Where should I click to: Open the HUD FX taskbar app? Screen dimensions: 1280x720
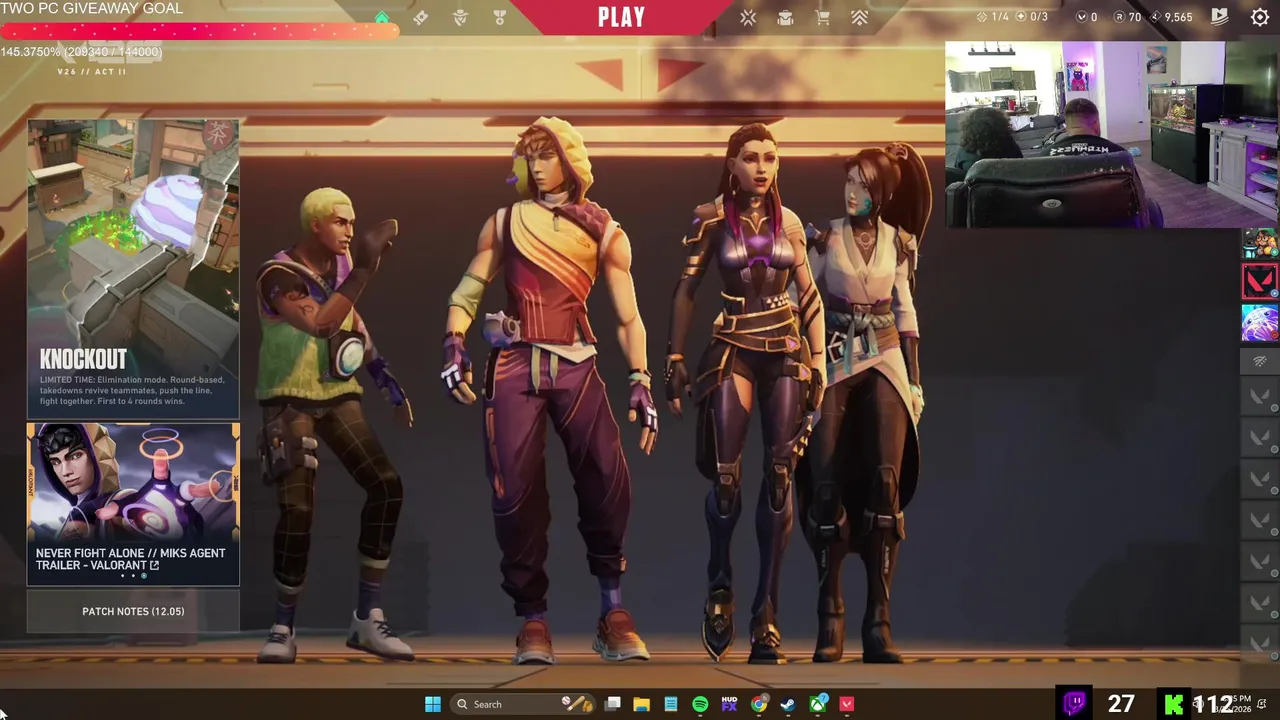(729, 704)
